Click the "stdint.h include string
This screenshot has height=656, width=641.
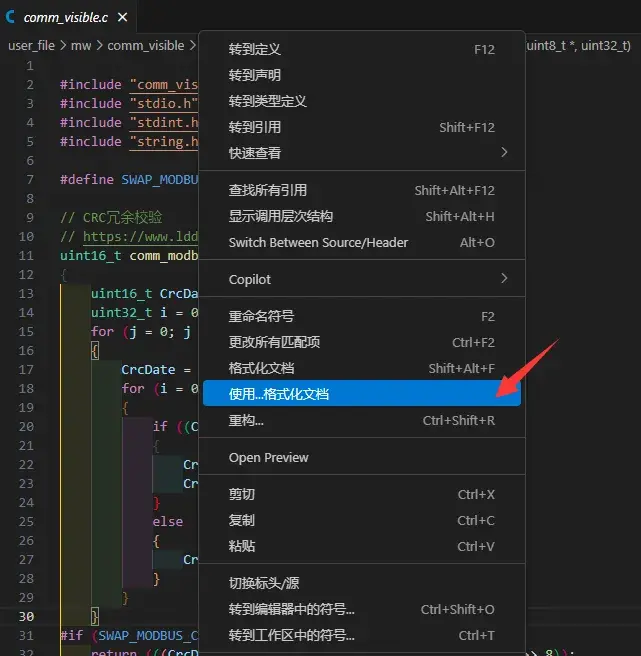pyautogui.click(x=164, y=123)
